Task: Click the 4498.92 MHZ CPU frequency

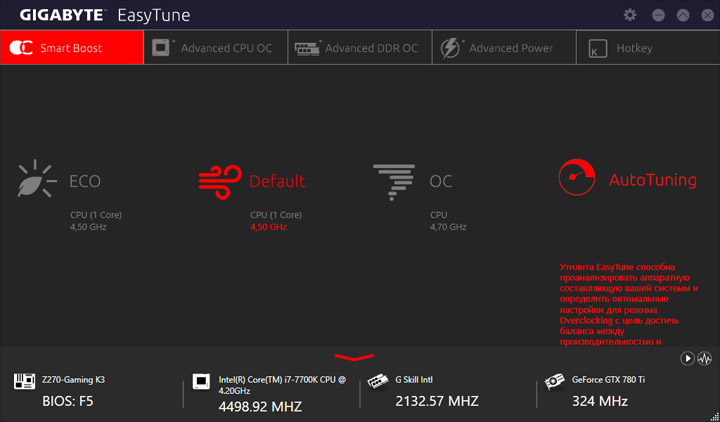Action: 260,407
